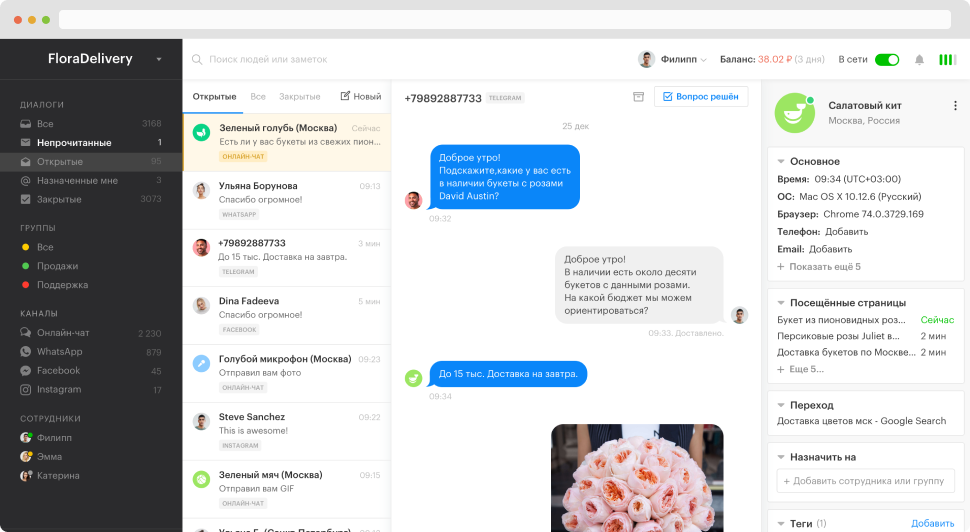Click the green bars icon in header
This screenshot has height=532, width=970.
coord(947,59)
